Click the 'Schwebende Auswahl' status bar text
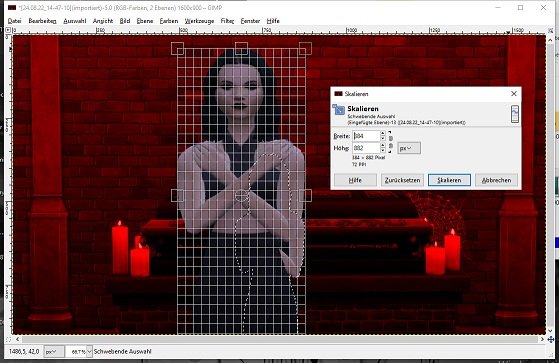This screenshot has width=559, height=363. pos(123,352)
